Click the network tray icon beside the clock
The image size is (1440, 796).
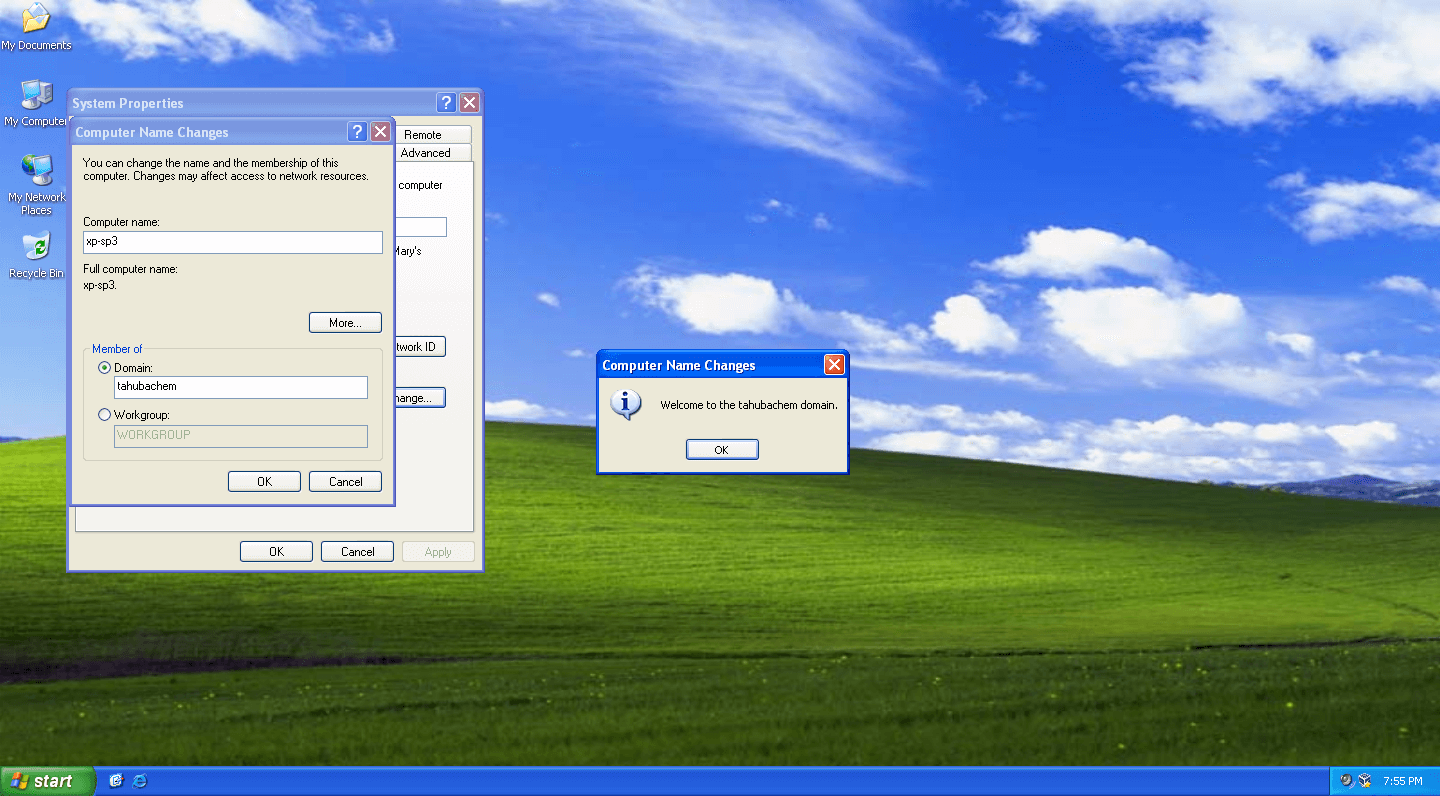[1365, 781]
